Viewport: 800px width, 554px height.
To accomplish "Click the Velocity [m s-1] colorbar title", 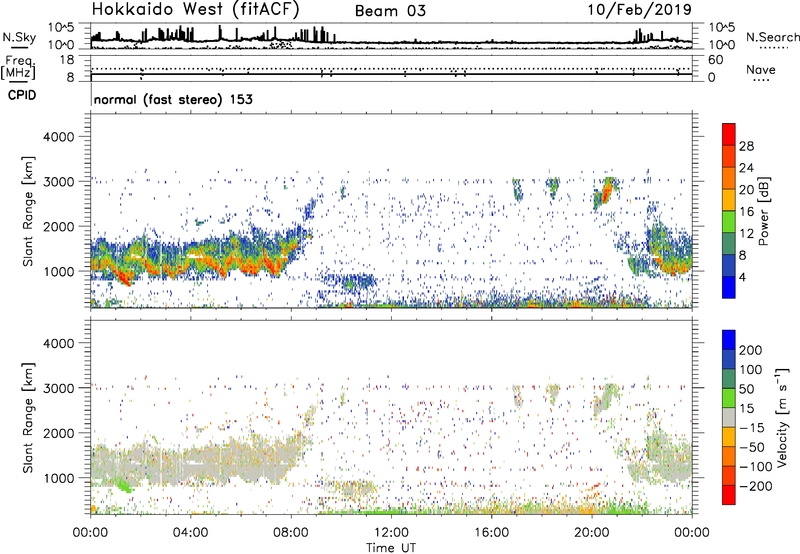I will tap(782, 417).
